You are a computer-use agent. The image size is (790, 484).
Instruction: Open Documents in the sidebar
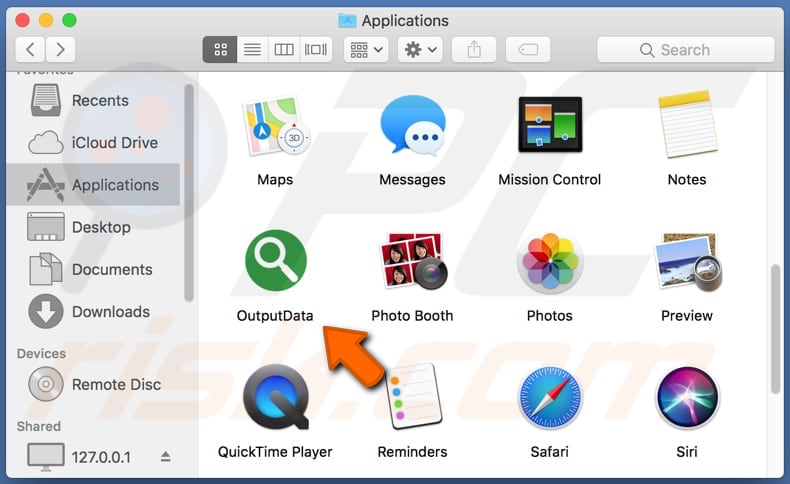(93, 269)
